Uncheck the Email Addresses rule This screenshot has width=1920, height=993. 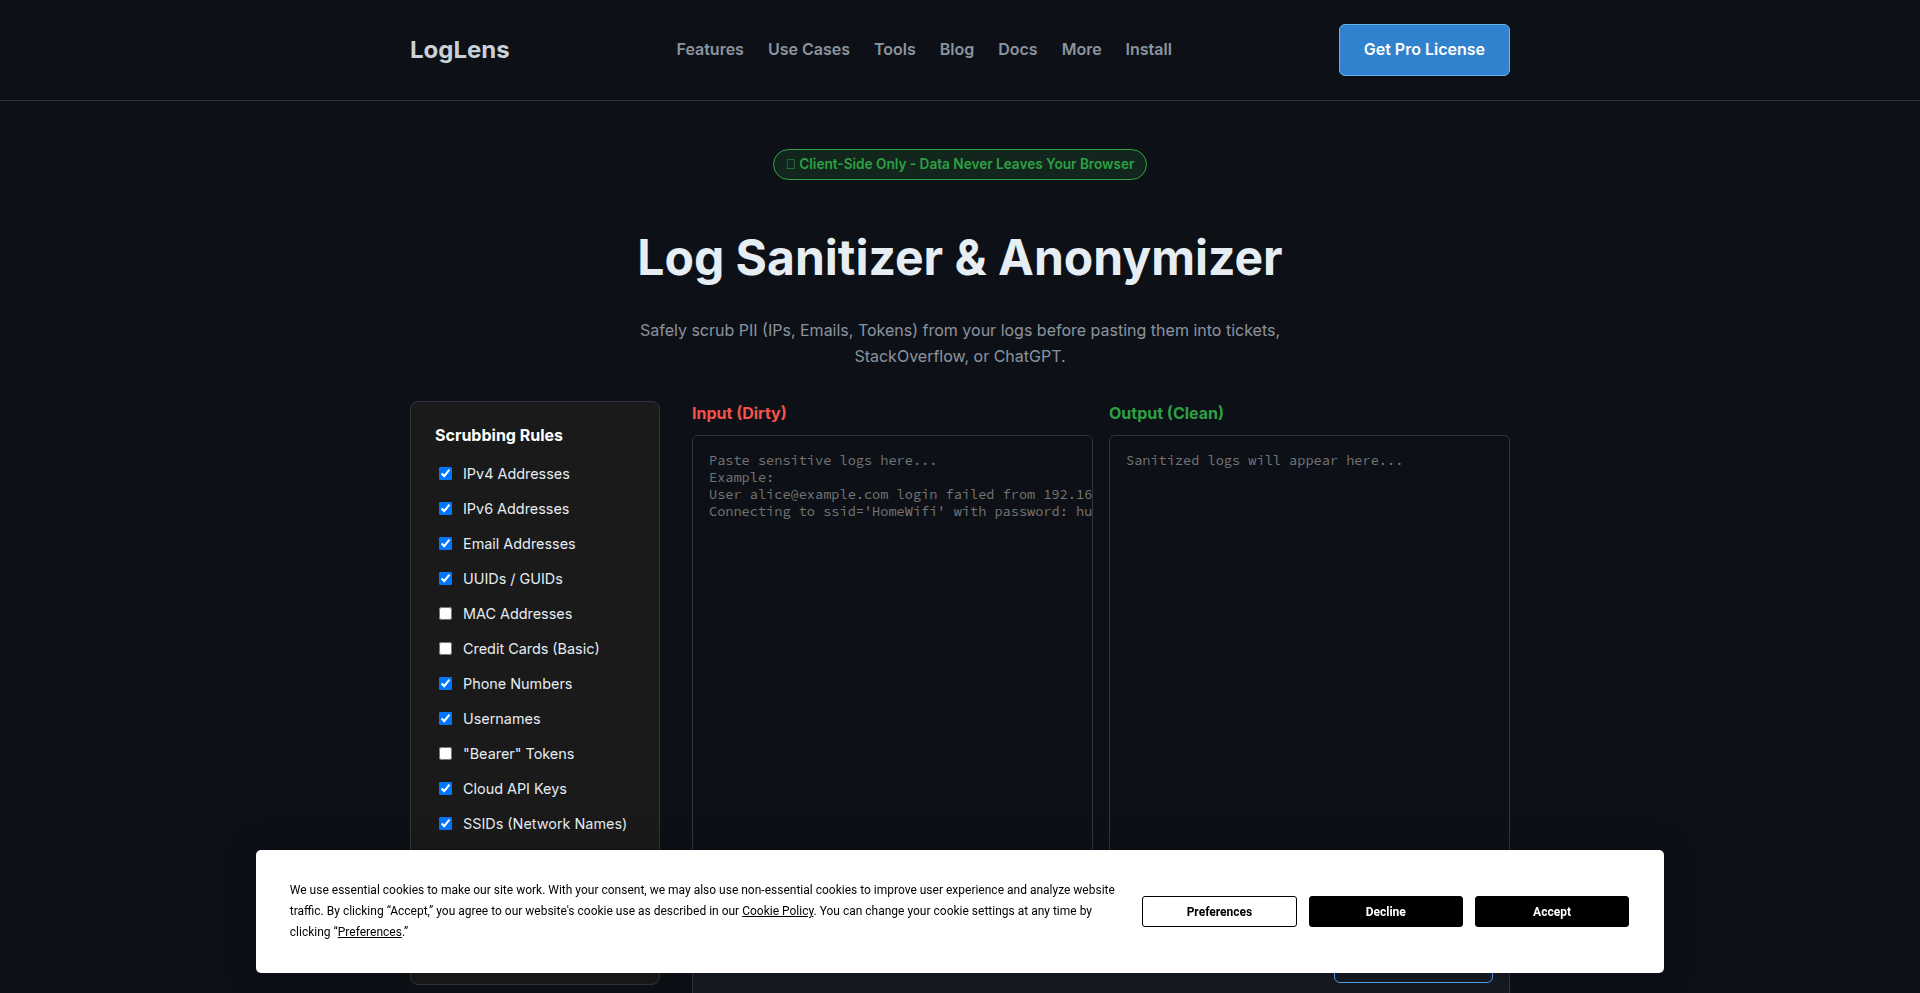(x=445, y=544)
